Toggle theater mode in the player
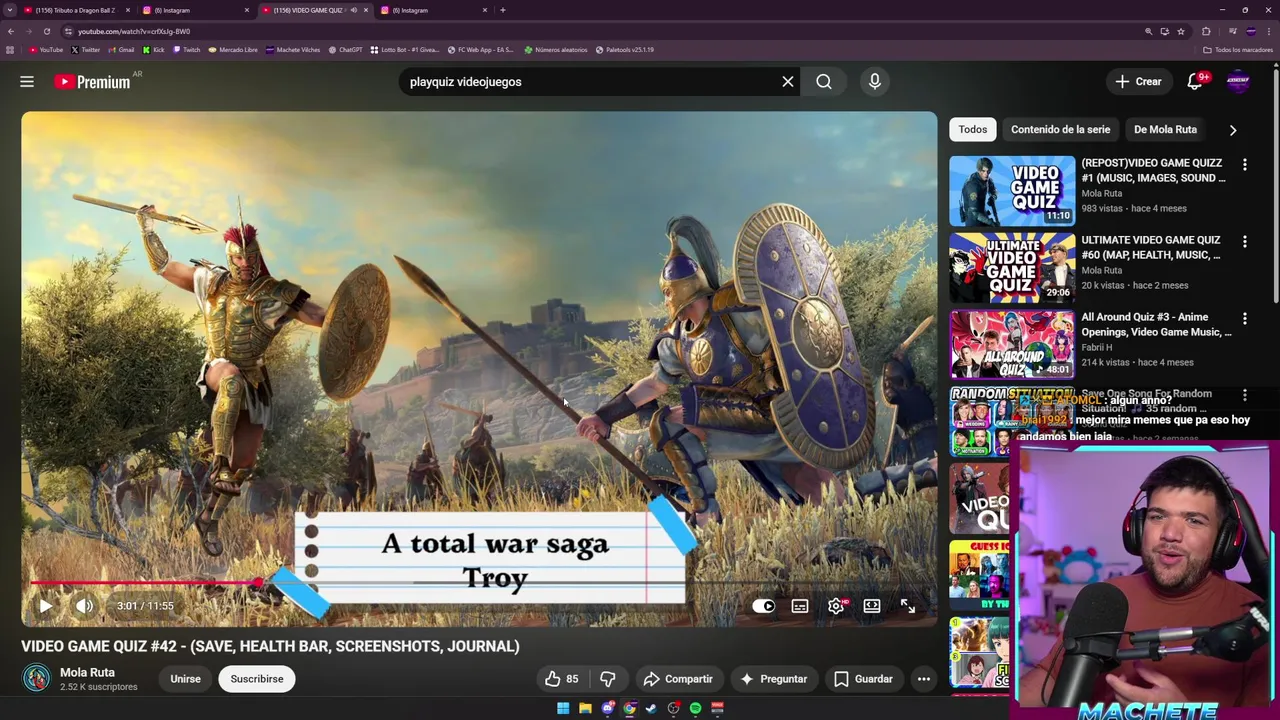This screenshot has width=1280, height=720. click(872, 606)
